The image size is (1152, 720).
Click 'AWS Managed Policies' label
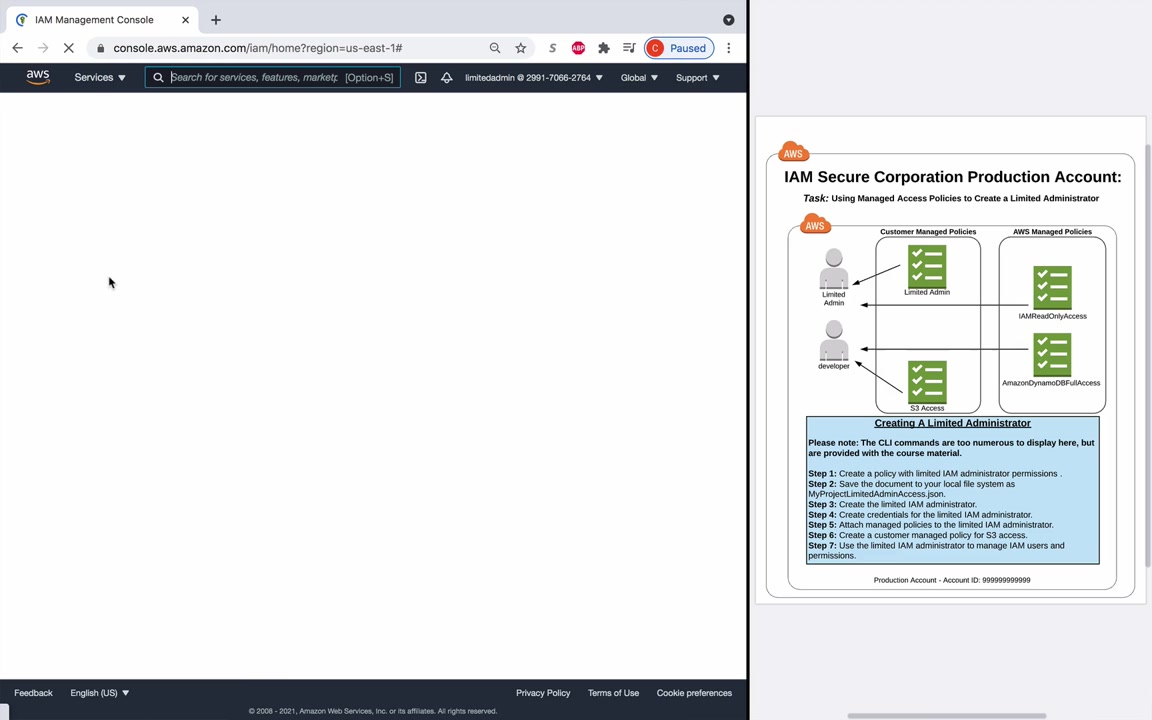coord(1052,231)
